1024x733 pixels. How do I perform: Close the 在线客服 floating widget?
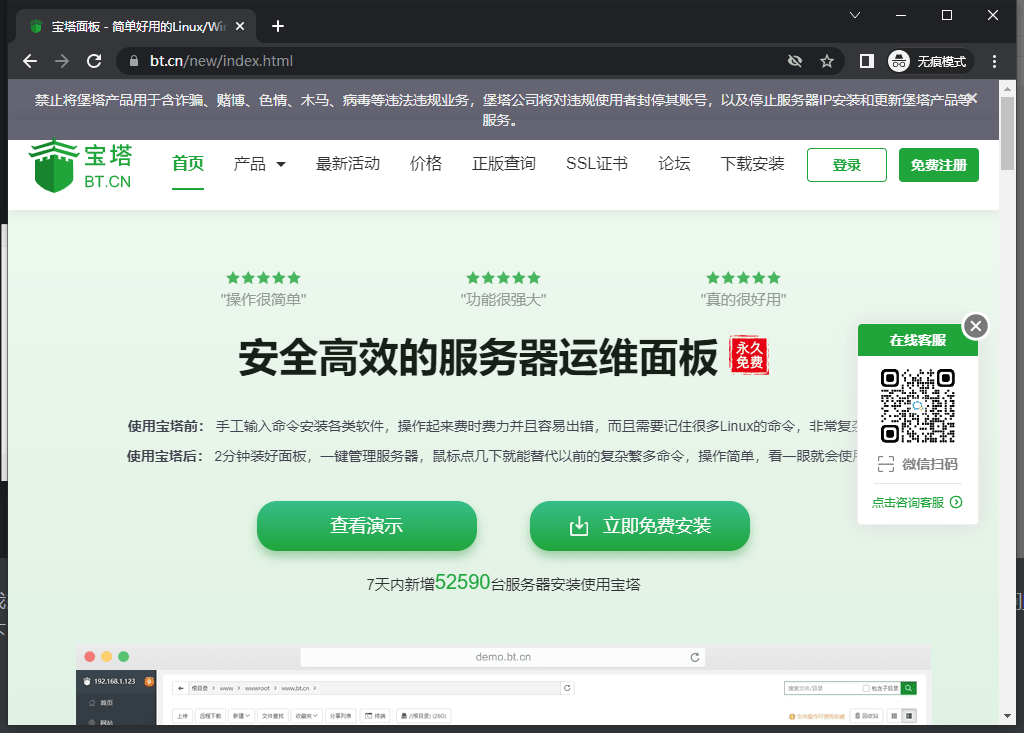976,325
